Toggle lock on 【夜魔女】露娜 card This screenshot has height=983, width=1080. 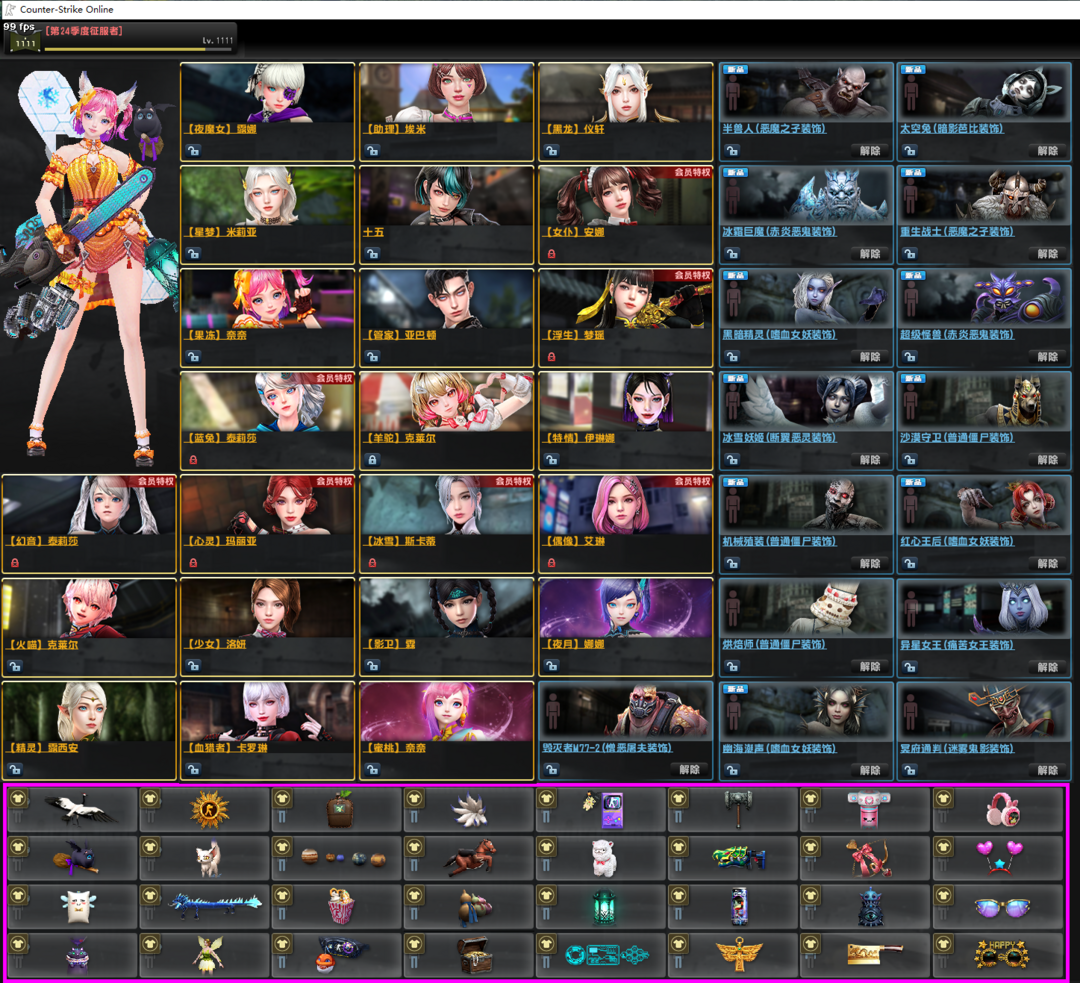pos(194,150)
